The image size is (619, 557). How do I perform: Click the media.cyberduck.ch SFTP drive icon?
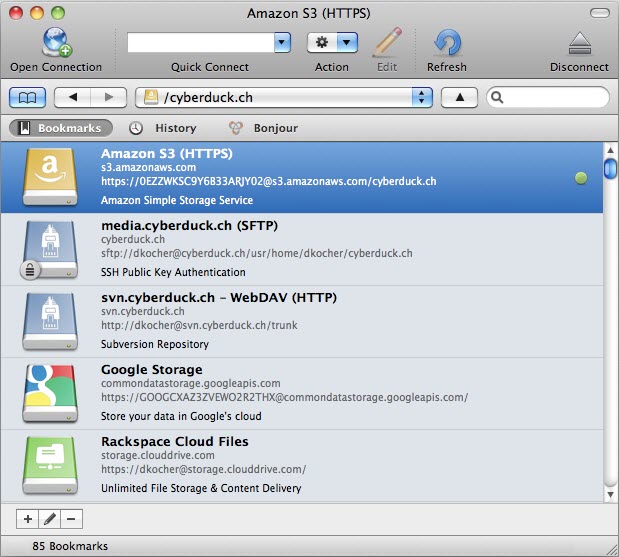click(49, 249)
